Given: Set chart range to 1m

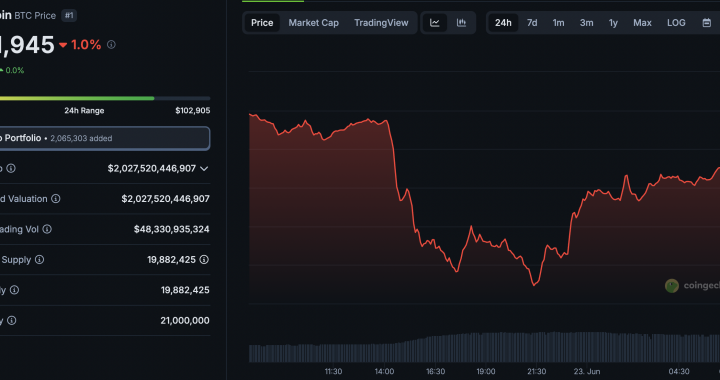Looking at the screenshot, I should [x=558, y=22].
